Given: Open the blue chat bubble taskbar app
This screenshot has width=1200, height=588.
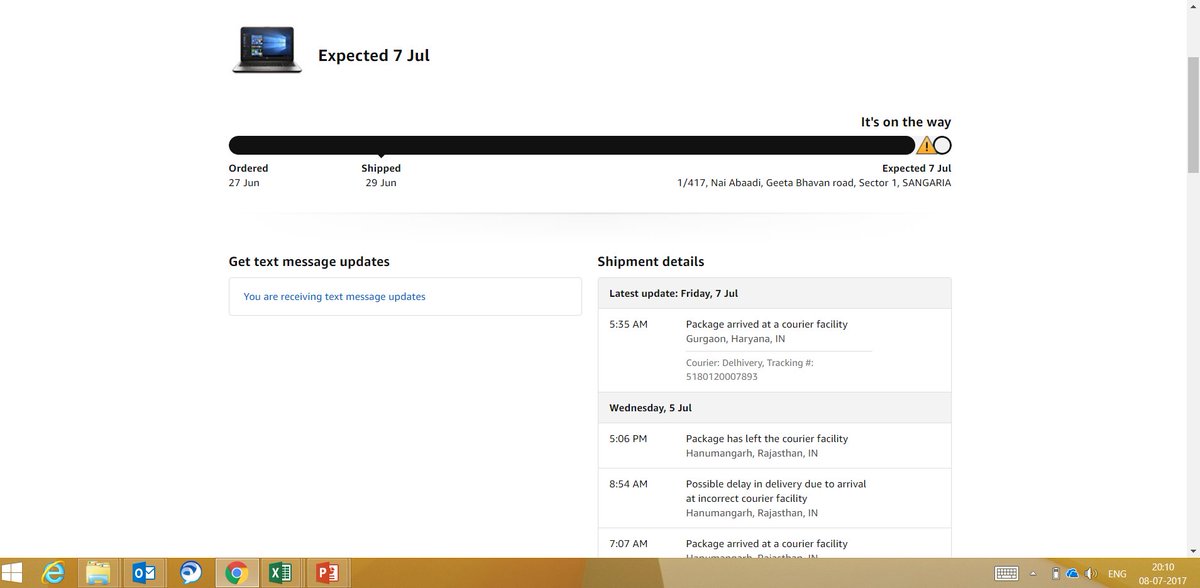Looking at the screenshot, I should click(190, 573).
